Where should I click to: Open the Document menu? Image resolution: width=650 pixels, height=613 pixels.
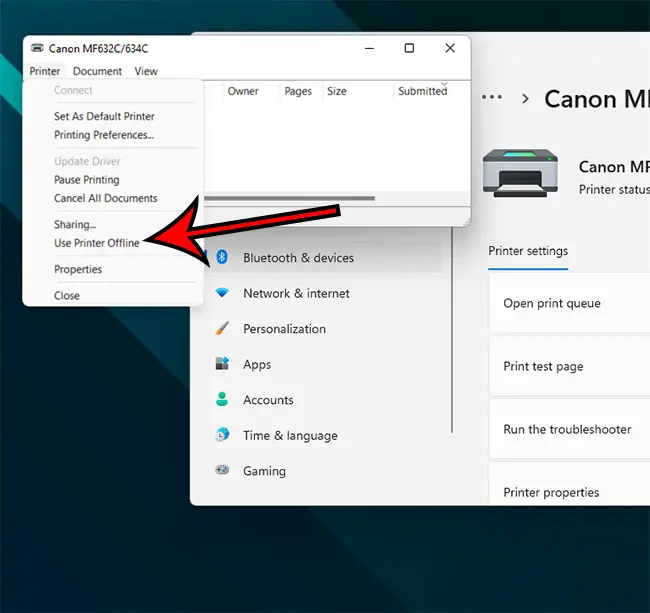(97, 71)
